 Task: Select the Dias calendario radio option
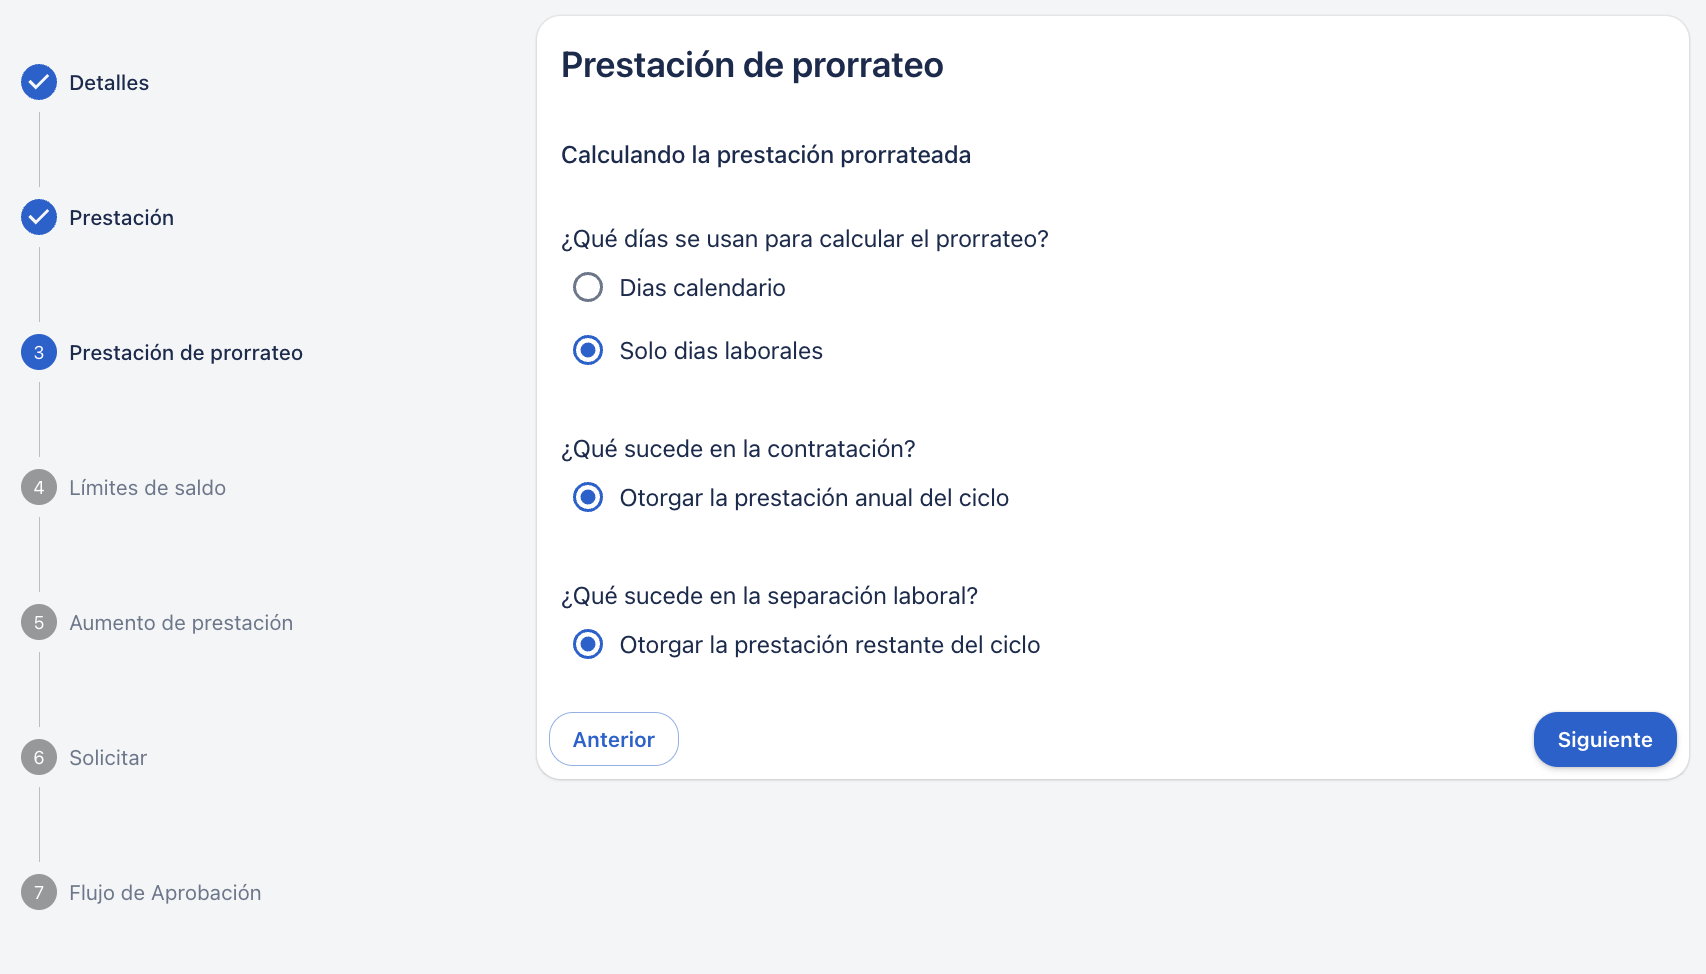click(588, 287)
